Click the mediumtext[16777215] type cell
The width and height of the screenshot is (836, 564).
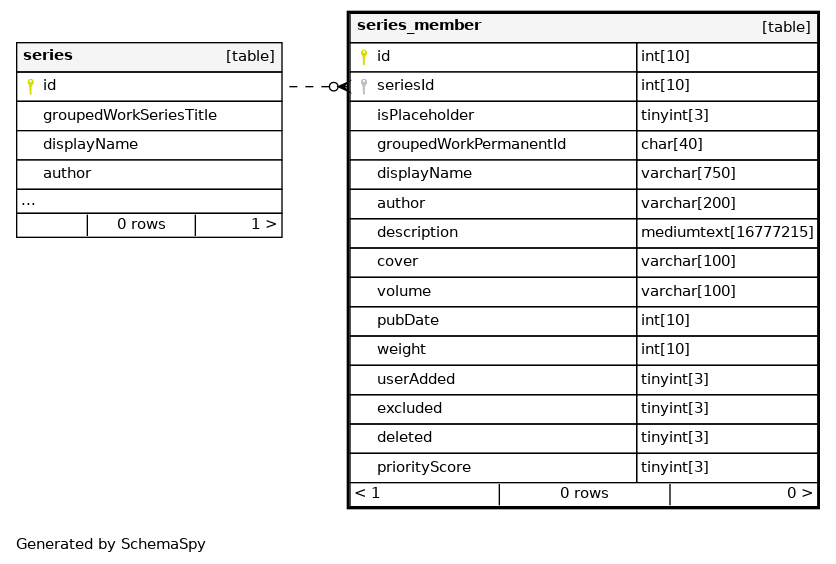(x=727, y=232)
